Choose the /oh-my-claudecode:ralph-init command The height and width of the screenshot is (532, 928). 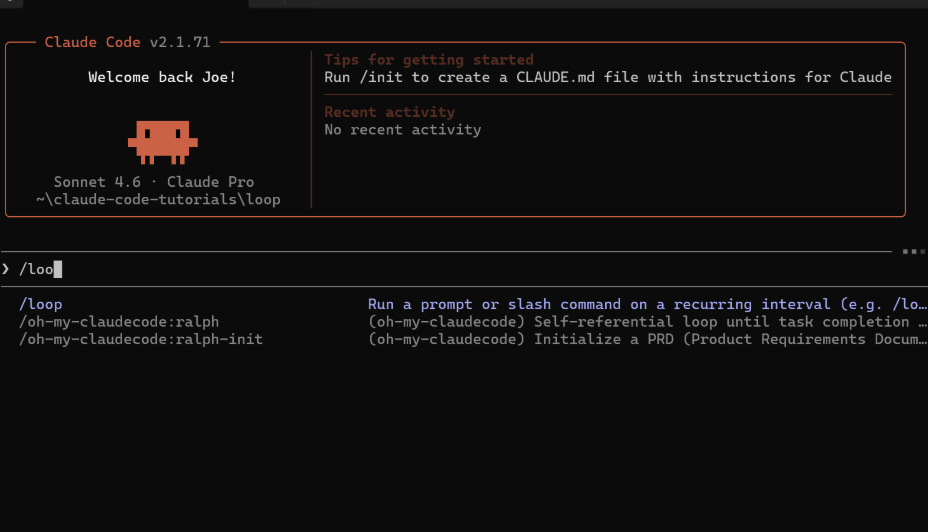pyautogui.click(x=141, y=339)
